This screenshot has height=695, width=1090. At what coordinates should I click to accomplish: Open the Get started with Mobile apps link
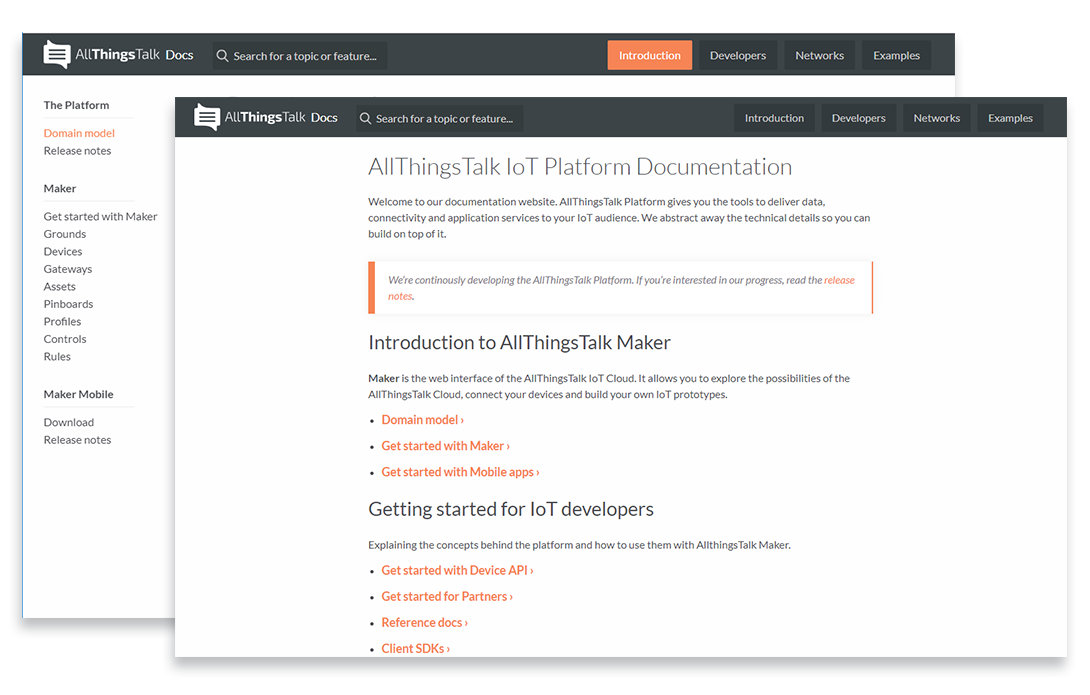tap(459, 471)
